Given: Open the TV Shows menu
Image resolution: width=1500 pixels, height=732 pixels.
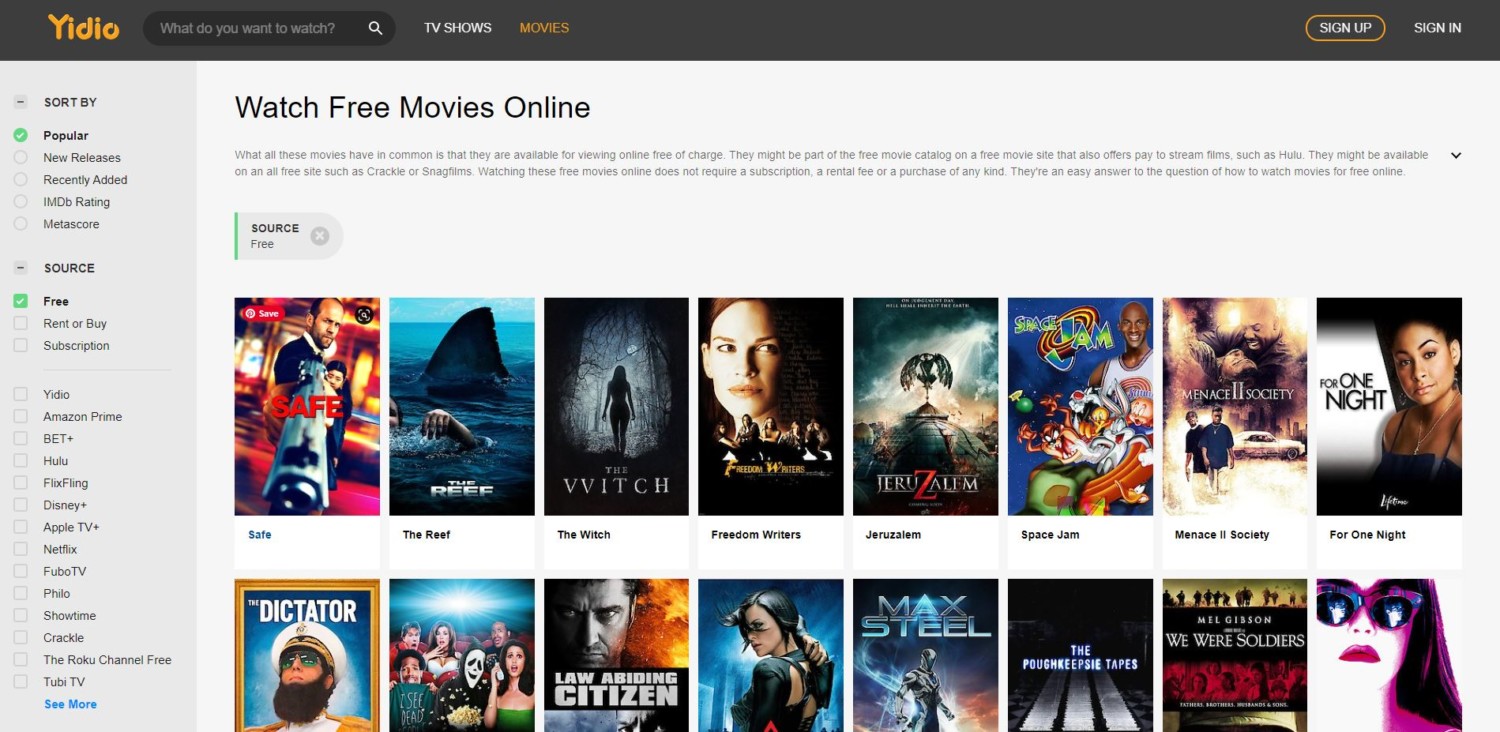Looking at the screenshot, I should [457, 28].
